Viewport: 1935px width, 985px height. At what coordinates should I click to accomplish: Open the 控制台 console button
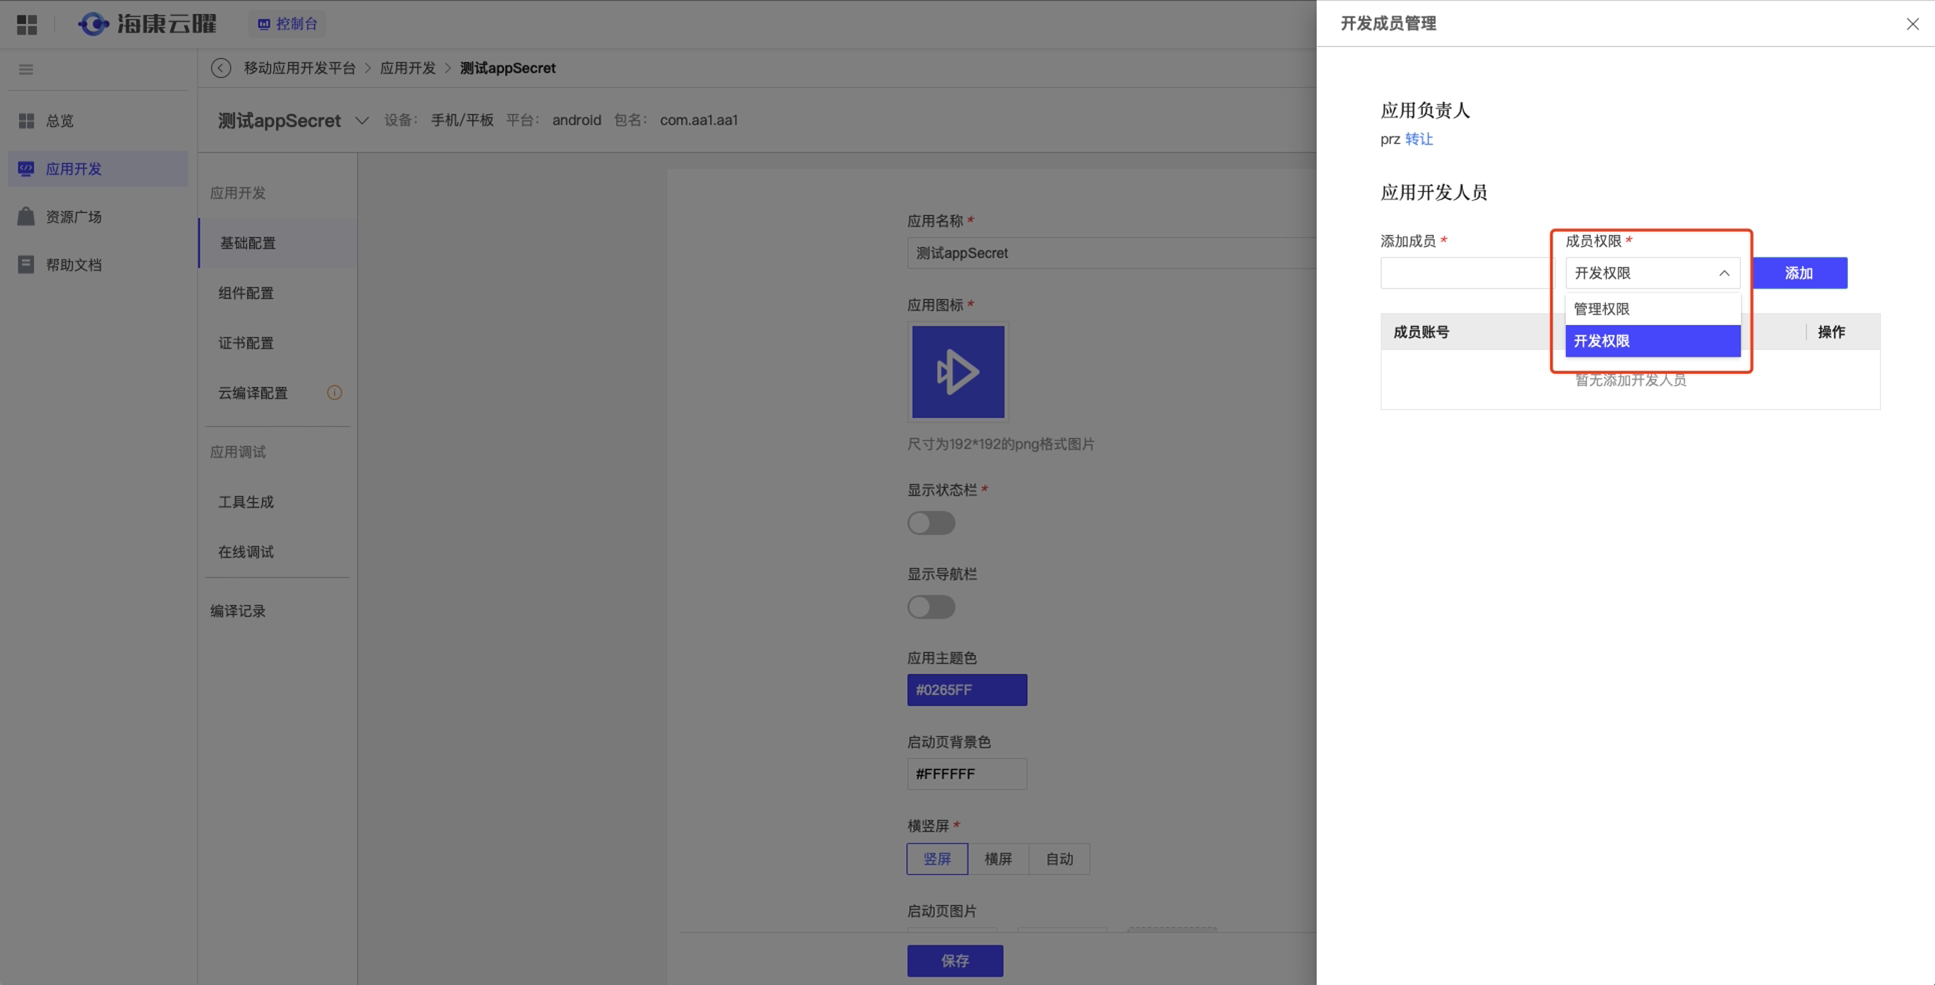coord(287,24)
